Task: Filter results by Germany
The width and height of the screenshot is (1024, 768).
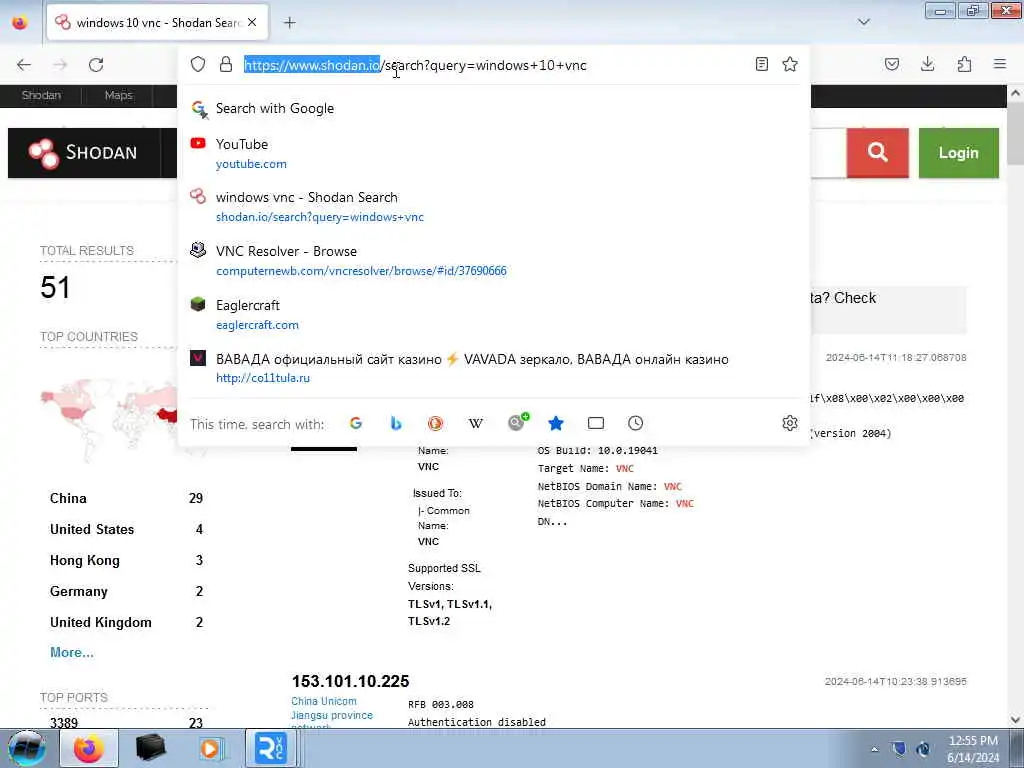Action: [x=79, y=592]
